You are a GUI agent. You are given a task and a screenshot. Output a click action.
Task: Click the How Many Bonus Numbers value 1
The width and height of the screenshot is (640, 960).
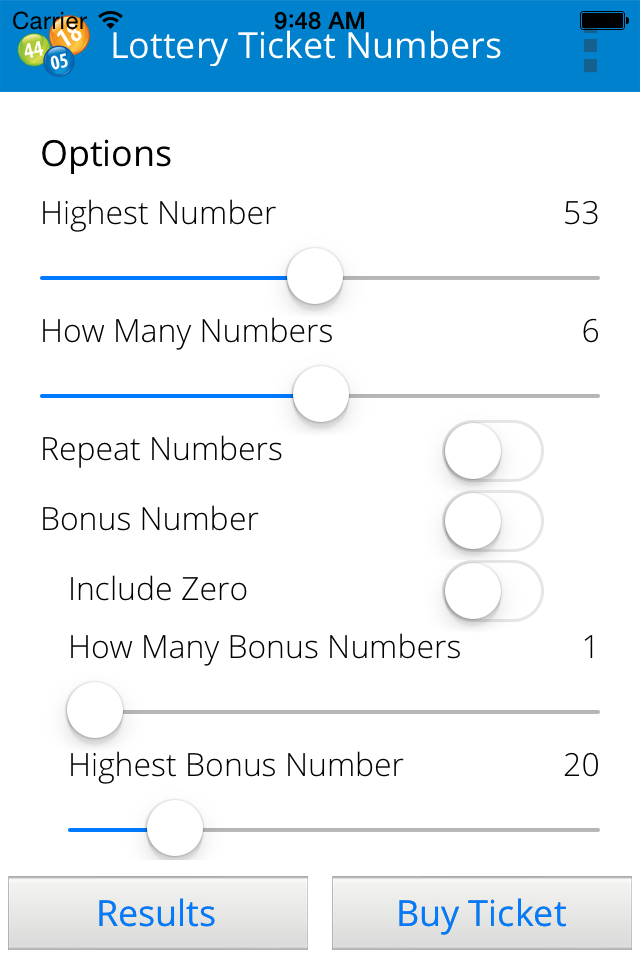tap(590, 647)
